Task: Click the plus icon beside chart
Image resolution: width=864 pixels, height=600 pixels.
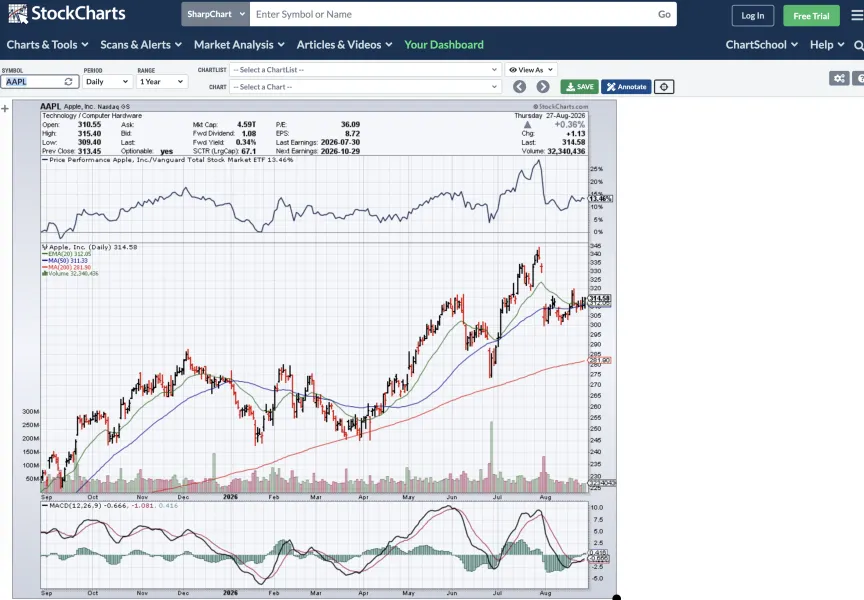Action: coord(5,109)
